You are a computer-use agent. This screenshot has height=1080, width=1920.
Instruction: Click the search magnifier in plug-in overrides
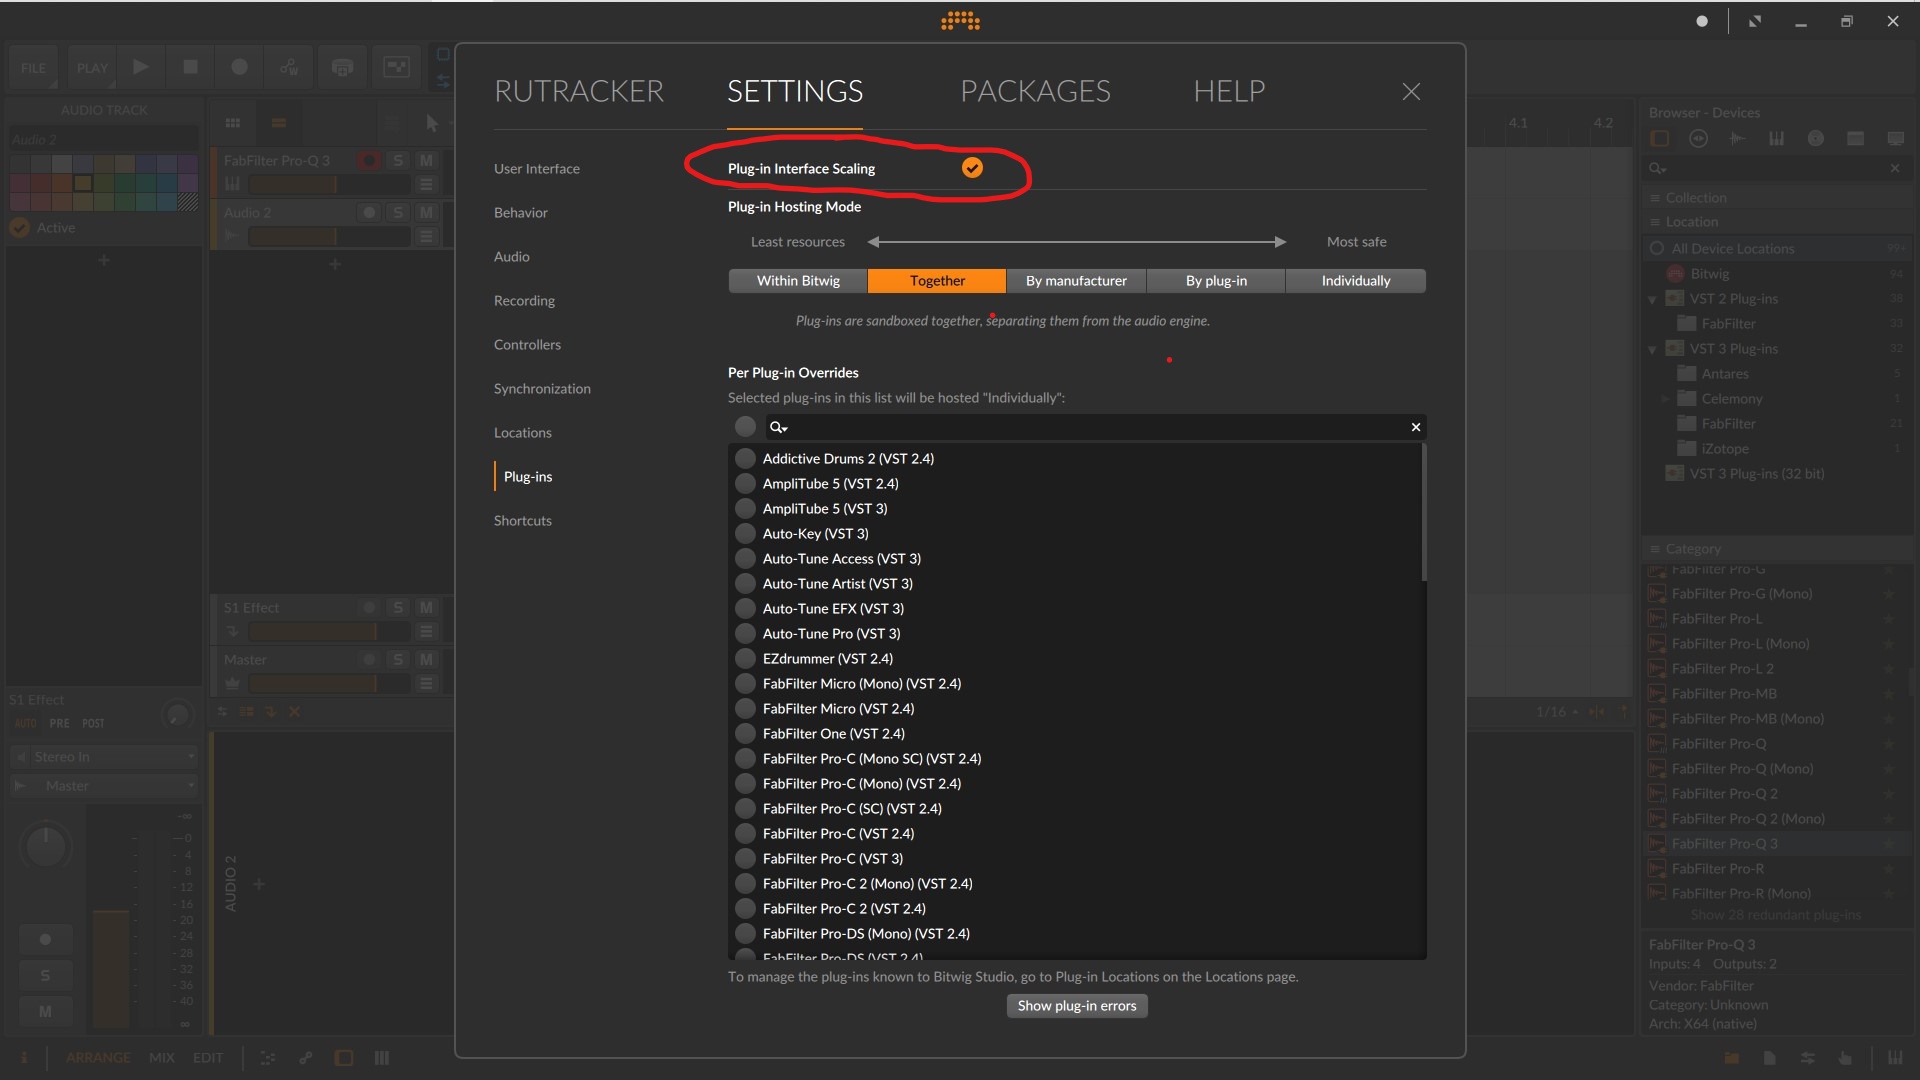(x=777, y=427)
